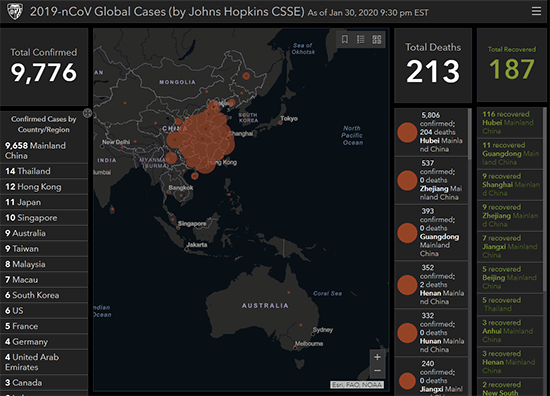Click Hubei 5,806 confirmed entry

[x=431, y=132]
